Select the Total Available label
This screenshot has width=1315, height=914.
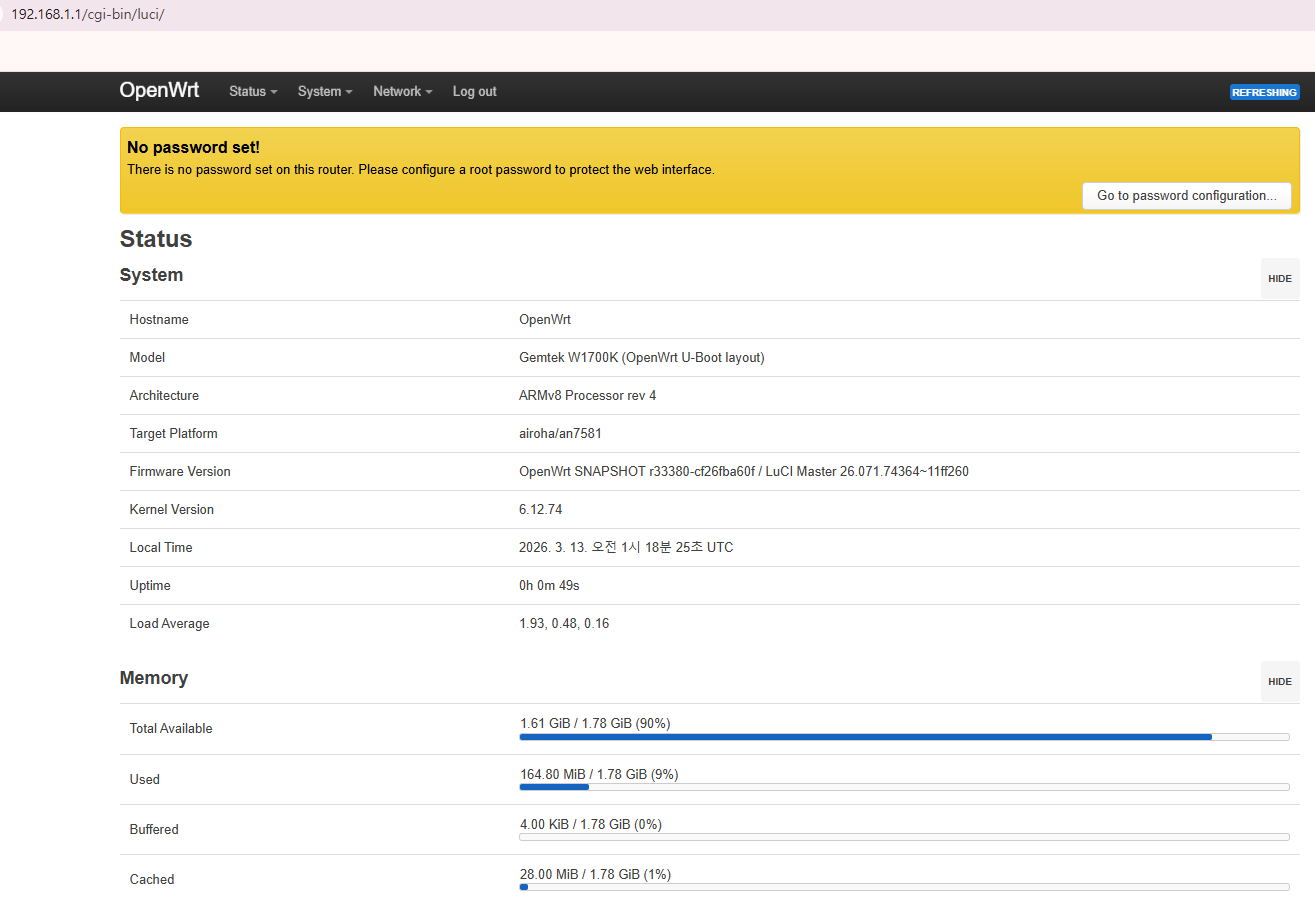click(x=171, y=729)
